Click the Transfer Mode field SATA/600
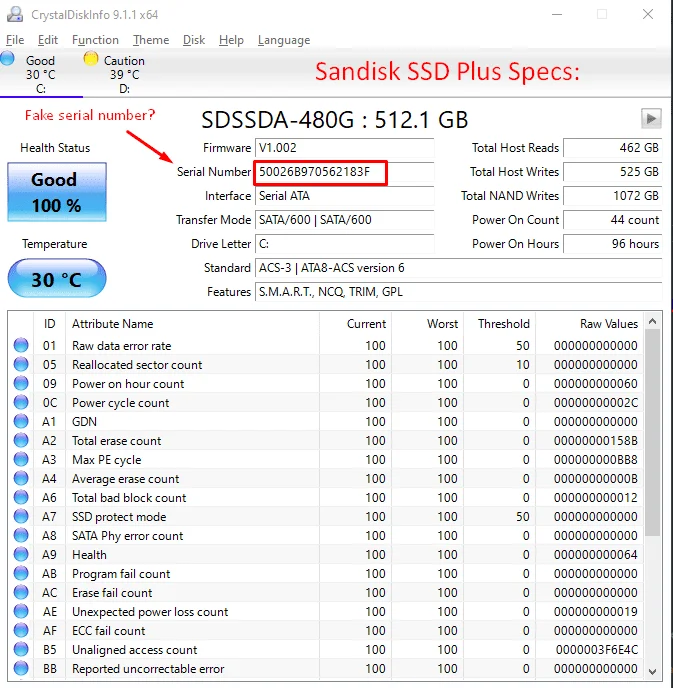This screenshot has height=688, width=673. pos(344,219)
